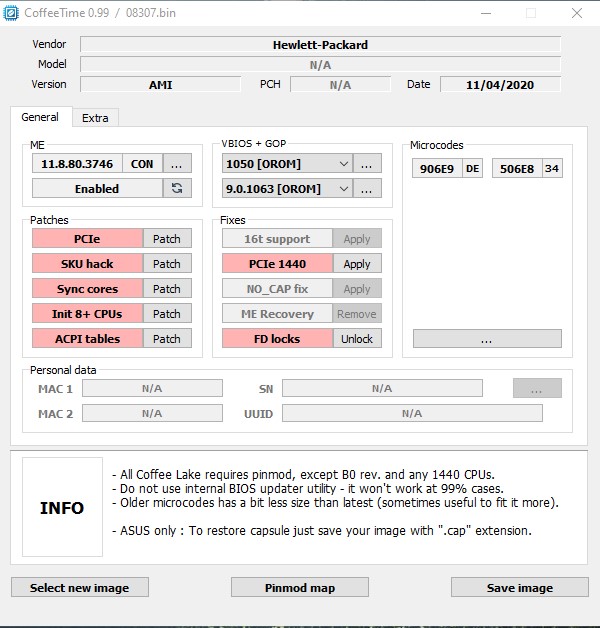Open the browse button next to ME CON
The image size is (600, 628).
pos(177,164)
